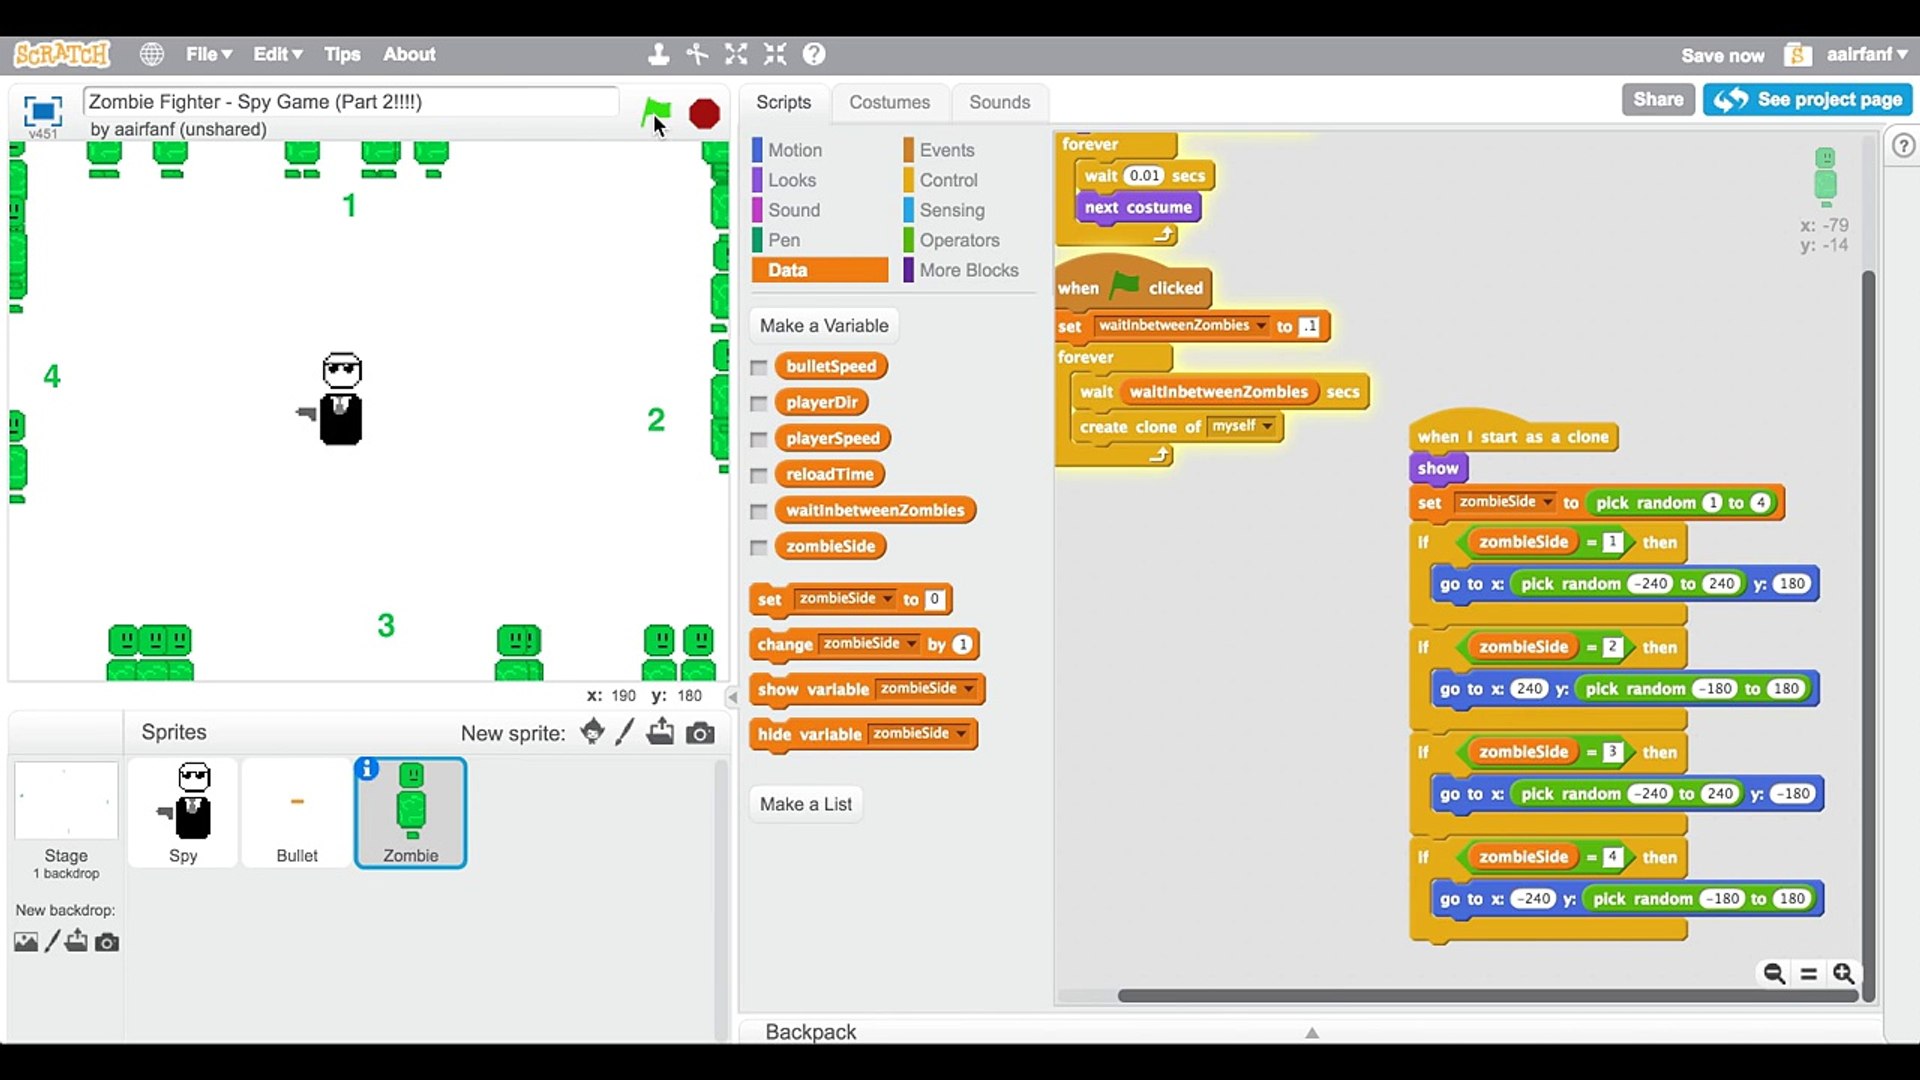Viewport: 1920px width, 1080px height.
Task: Click the upload sprite from file icon
Action: click(x=662, y=732)
